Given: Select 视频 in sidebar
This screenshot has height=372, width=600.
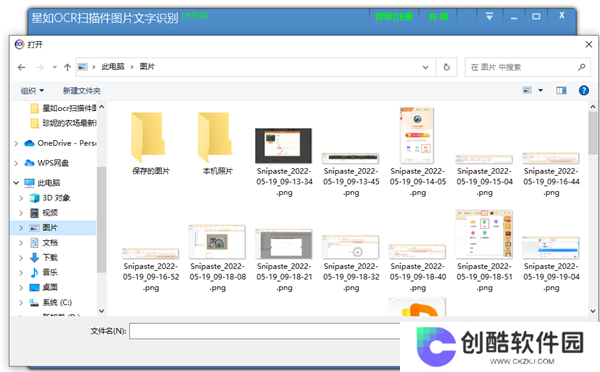Looking at the screenshot, I should (x=44, y=213).
